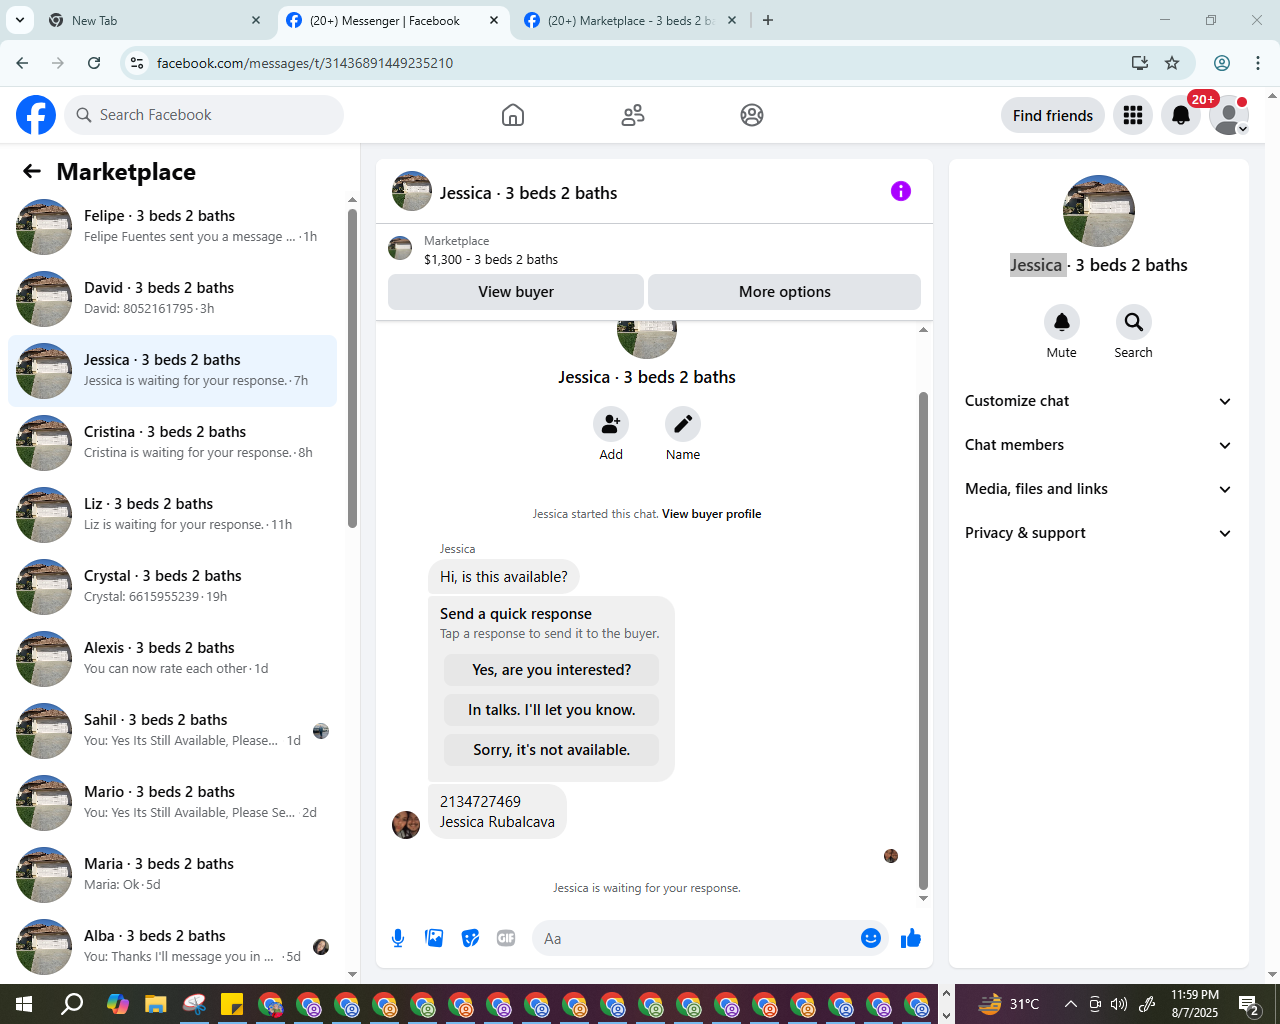The image size is (1280, 1024).
Task: Send quick response Yes, are you interested?
Action: (x=552, y=670)
